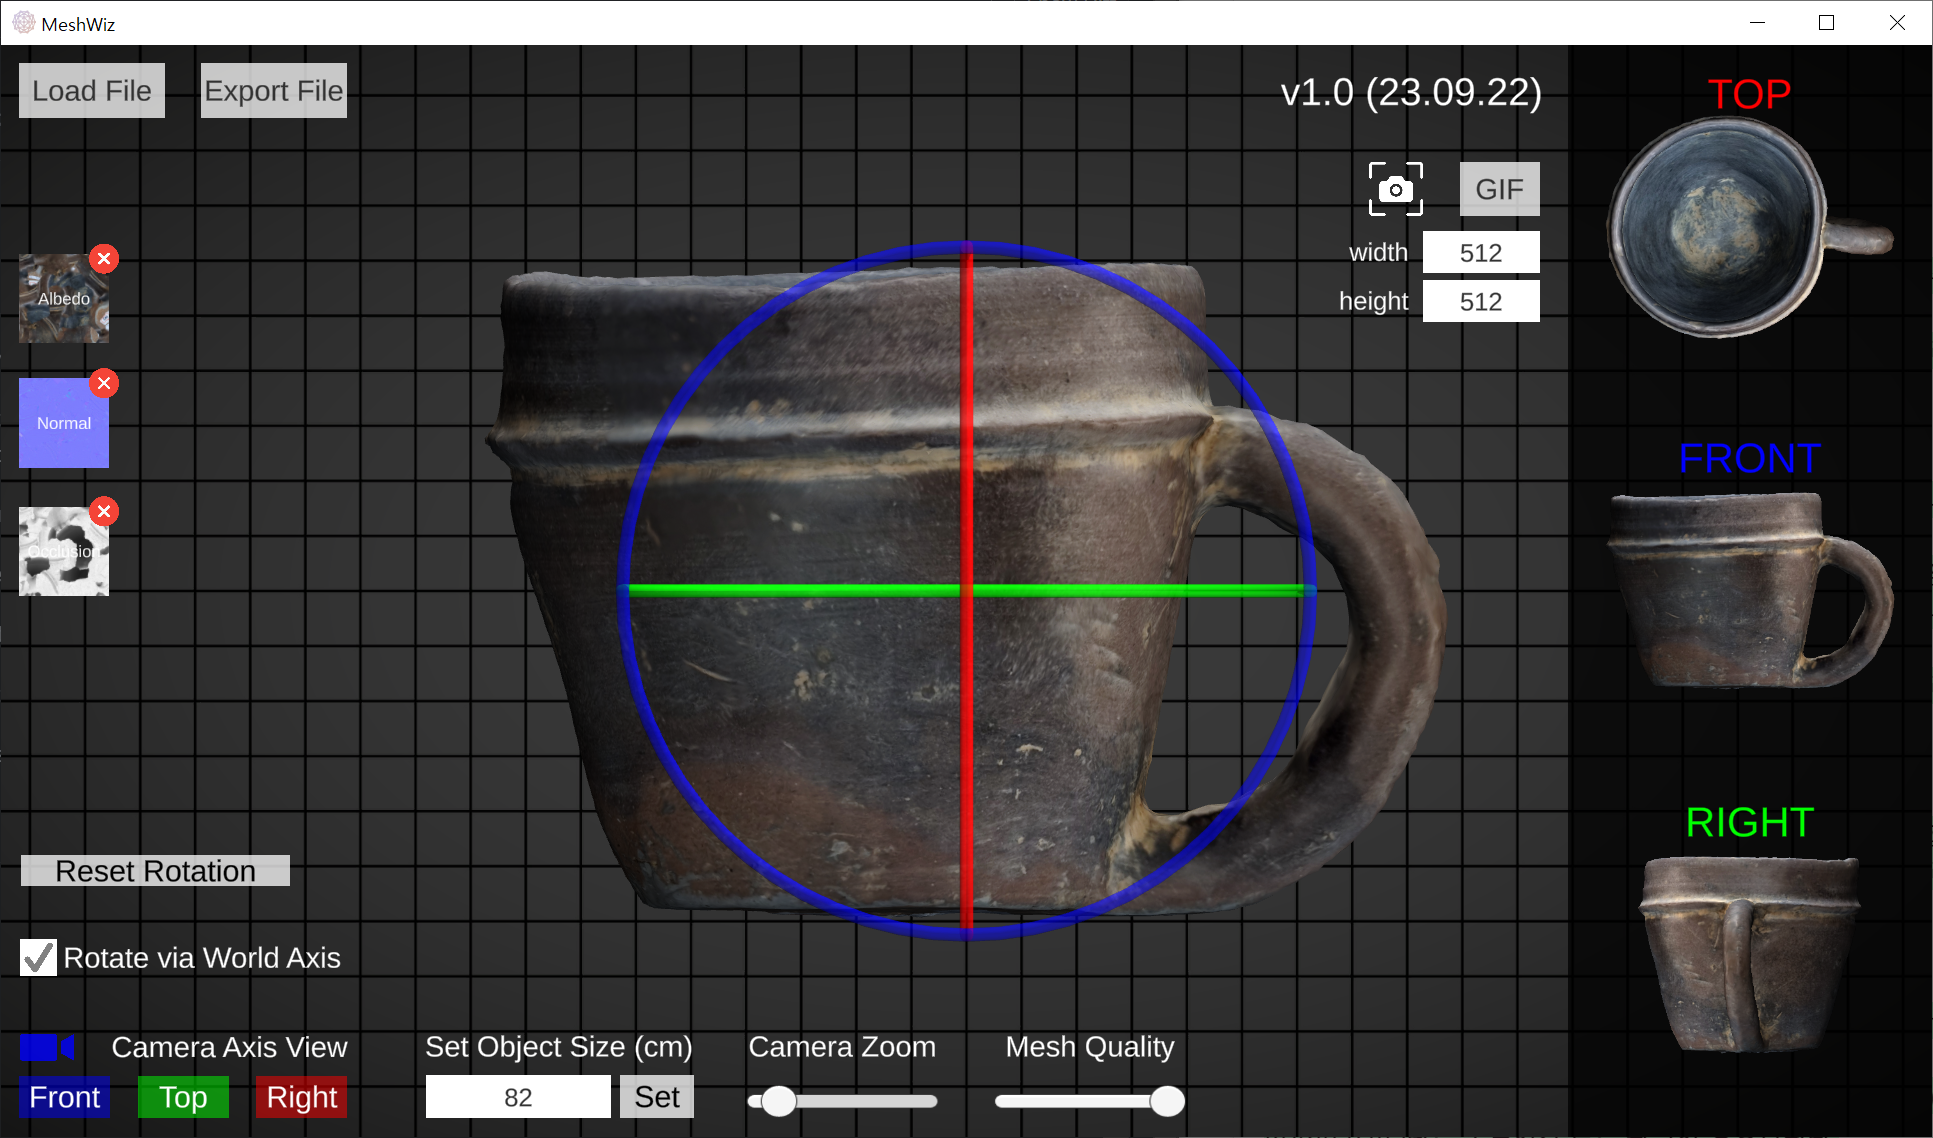The height and width of the screenshot is (1138, 1933).
Task: Remove the Albedo texture with its red X
Action: point(104,259)
